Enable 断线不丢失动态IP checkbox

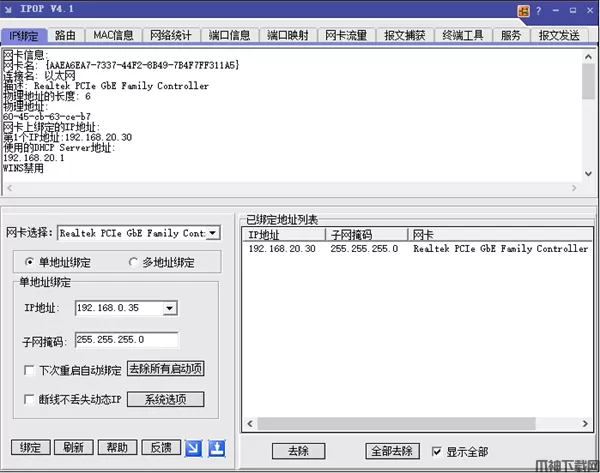[x=29, y=399]
